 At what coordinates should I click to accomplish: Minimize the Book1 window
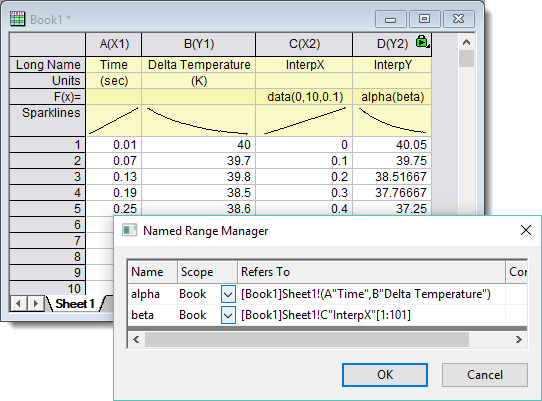(x=391, y=19)
